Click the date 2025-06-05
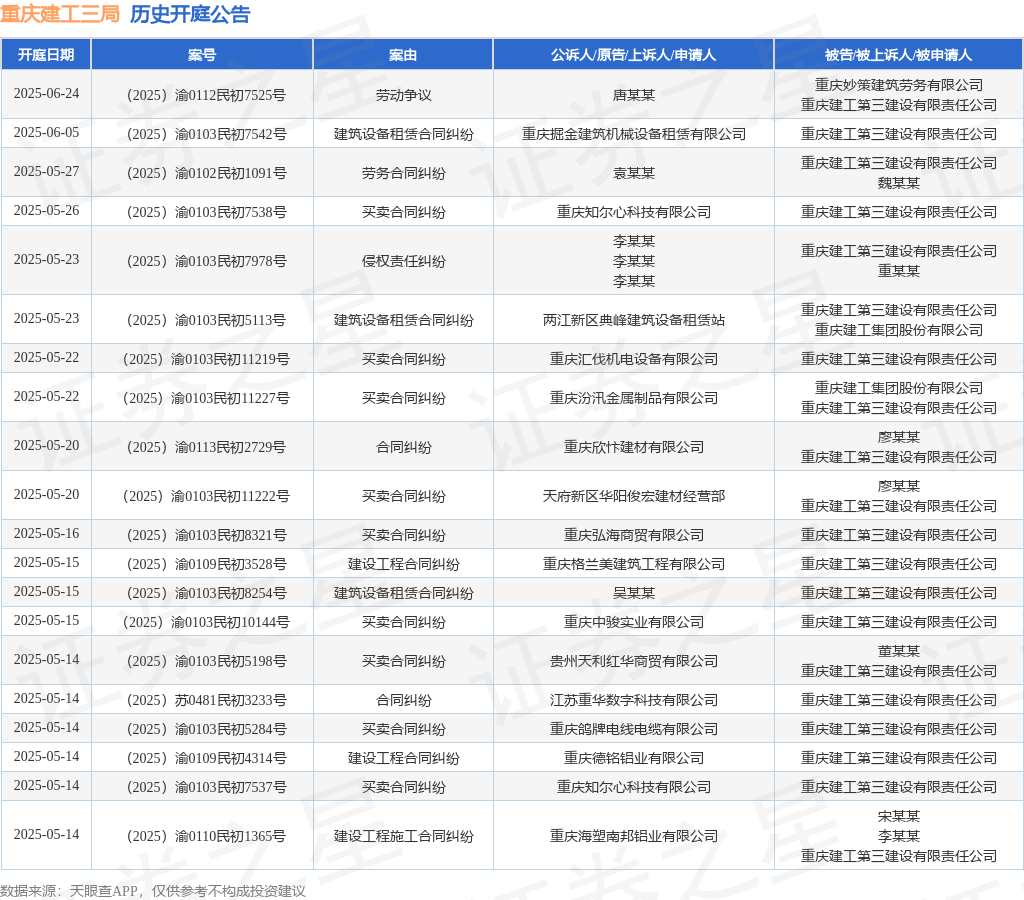 pyautogui.click(x=46, y=133)
